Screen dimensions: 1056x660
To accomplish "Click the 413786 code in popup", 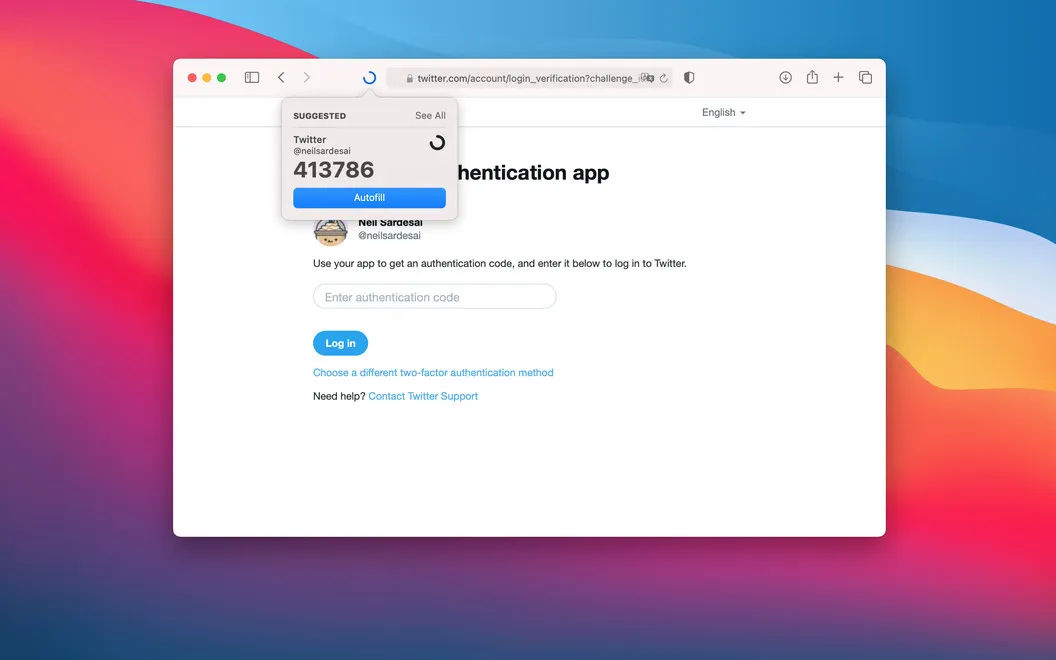I will point(334,170).
